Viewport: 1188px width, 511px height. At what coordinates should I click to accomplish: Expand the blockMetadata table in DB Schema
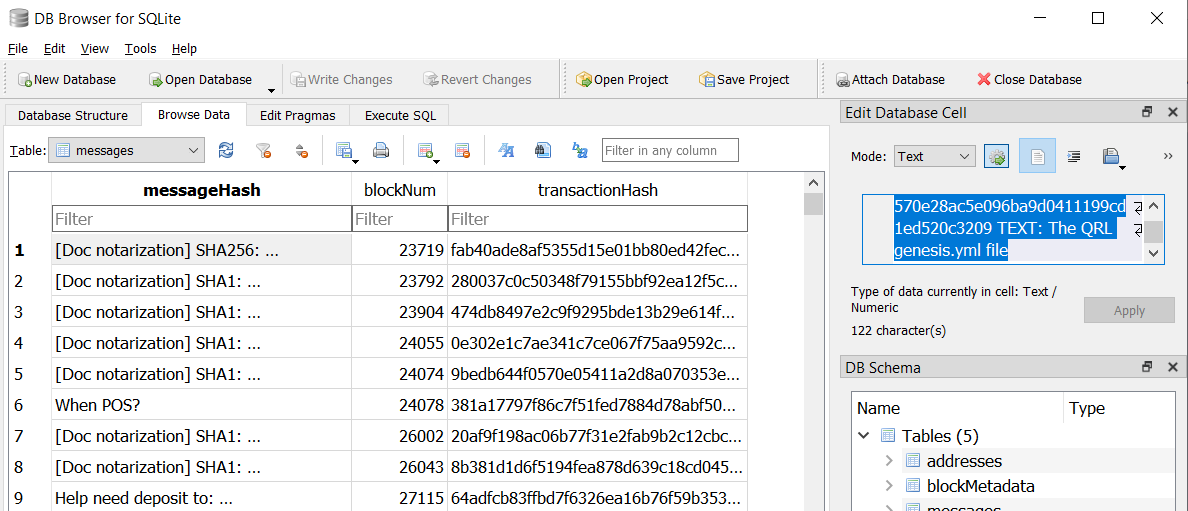pos(889,486)
